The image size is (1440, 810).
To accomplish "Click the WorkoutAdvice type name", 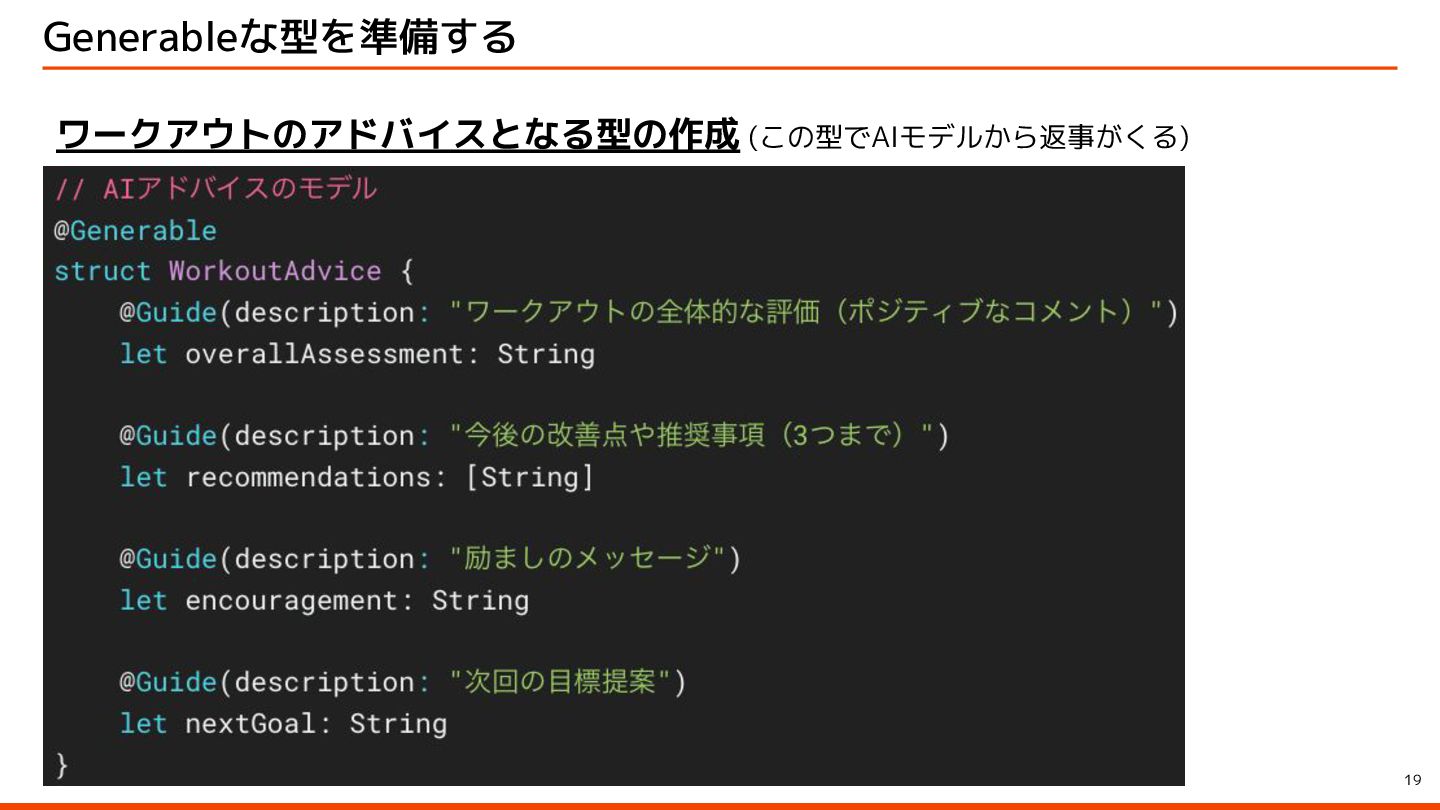I will coord(274,272).
